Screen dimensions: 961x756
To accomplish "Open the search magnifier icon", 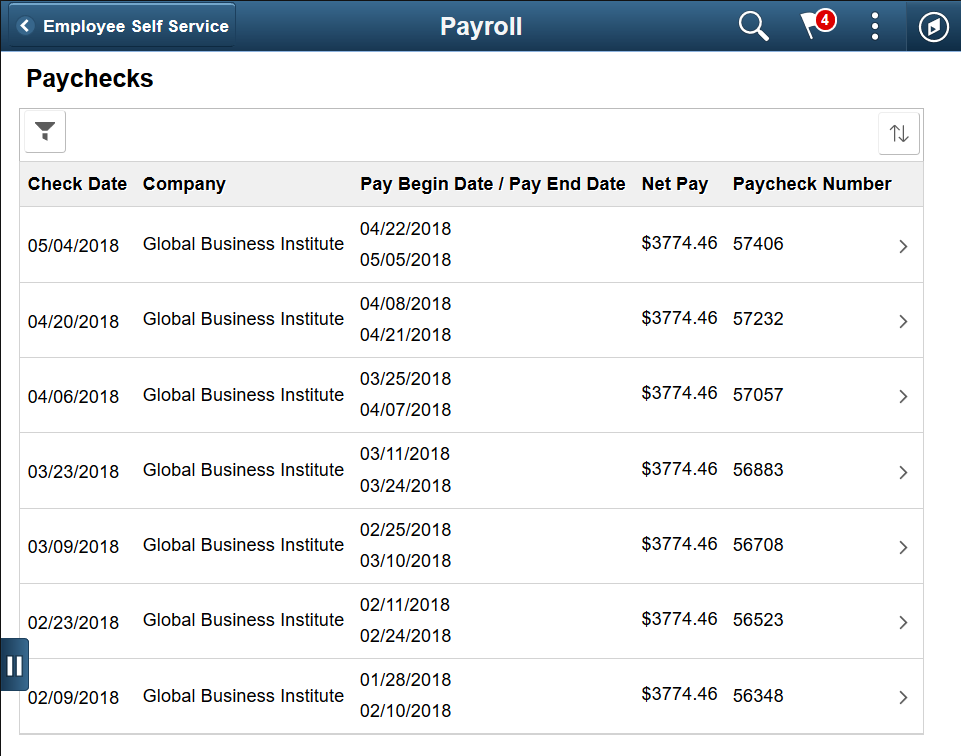I will click(x=753, y=26).
